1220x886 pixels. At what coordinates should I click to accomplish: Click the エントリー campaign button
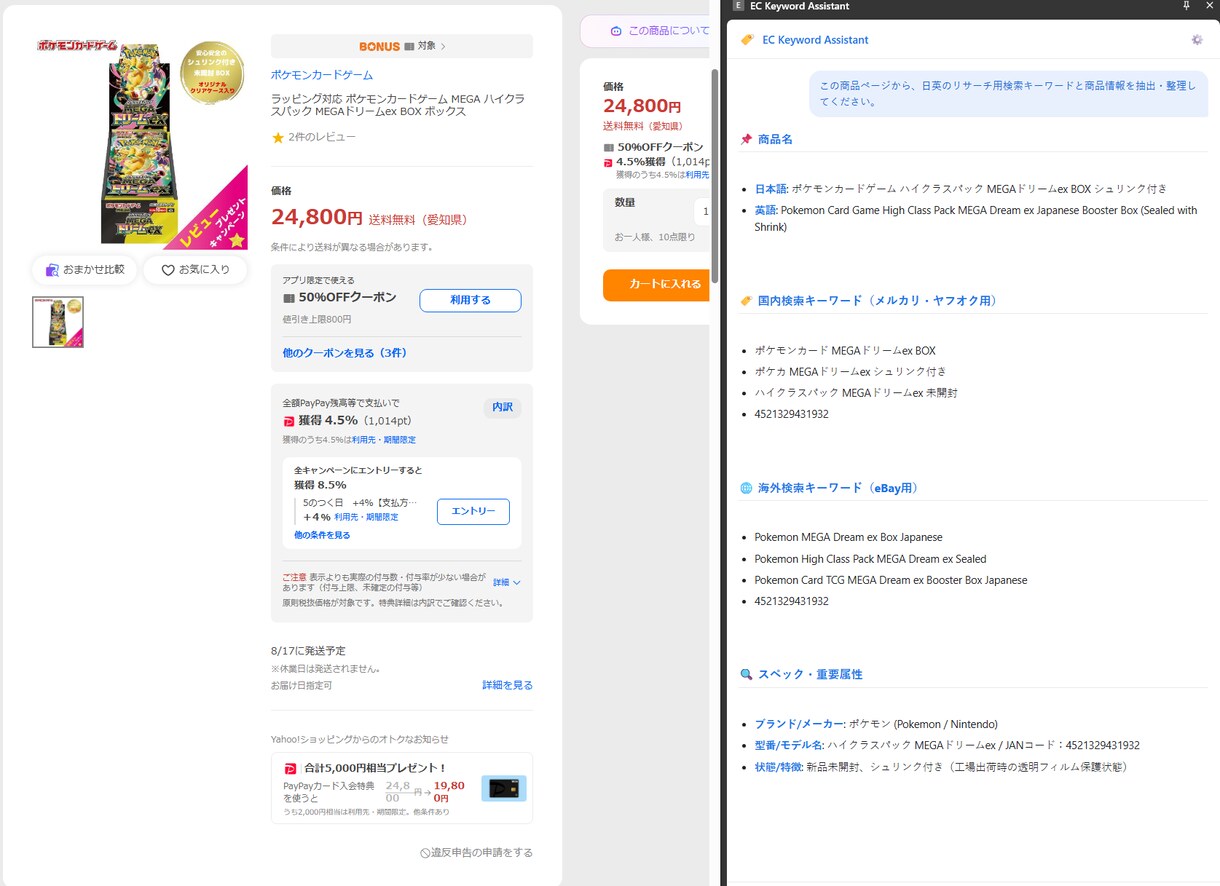tap(473, 511)
